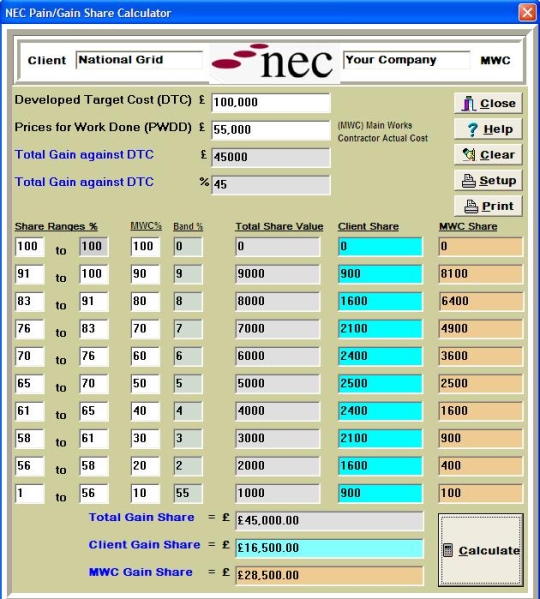Image resolution: width=540 pixels, height=599 pixels.
Task: Click Total Gain Share field £45,000.00
Action: [329, 521]
